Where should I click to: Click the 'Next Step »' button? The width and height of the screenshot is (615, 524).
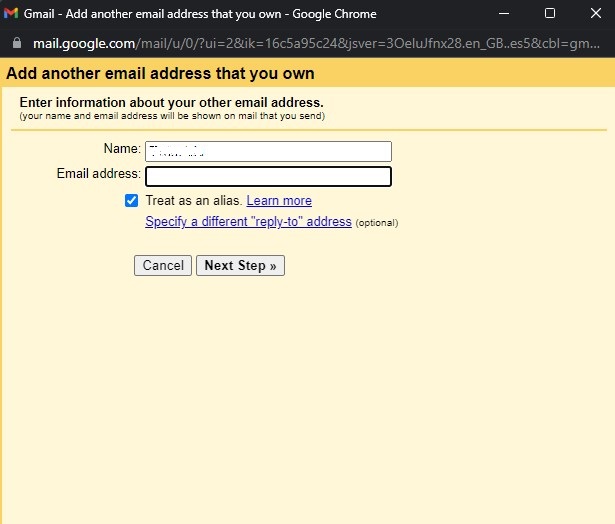240,266
